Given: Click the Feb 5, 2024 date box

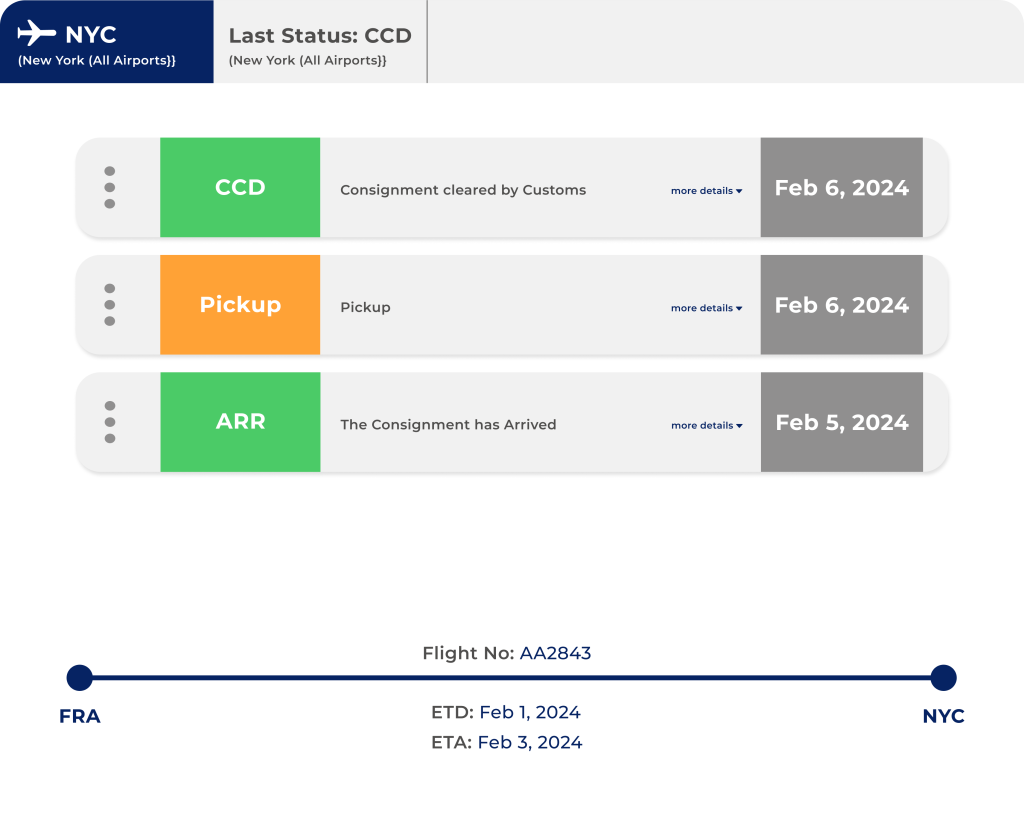Looking at the screenshot, I should (x=842, y=422).
